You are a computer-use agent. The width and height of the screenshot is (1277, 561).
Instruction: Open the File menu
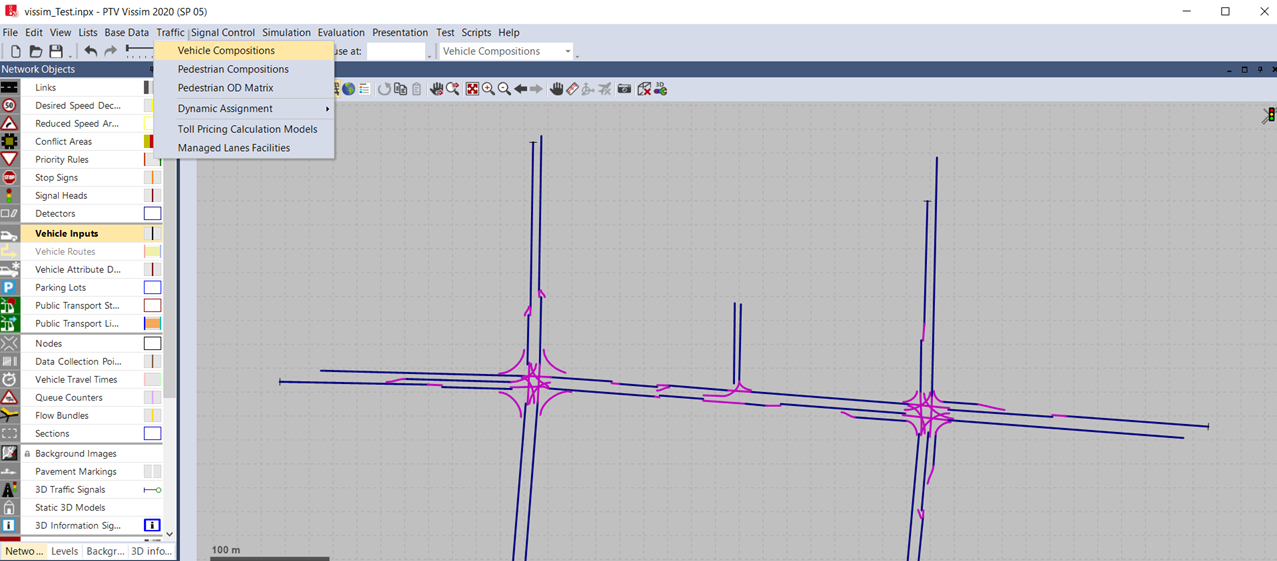[x=10, y=33]
